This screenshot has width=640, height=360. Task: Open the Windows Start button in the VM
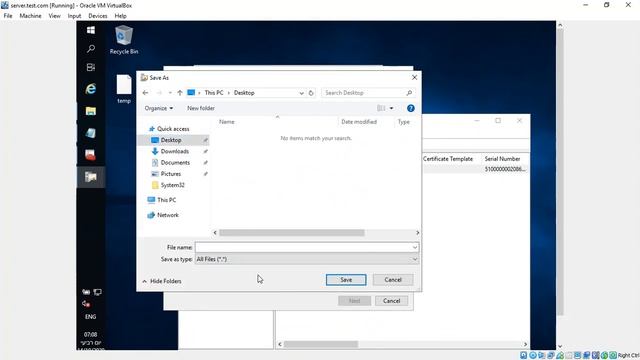pyautogui.click(x=91, y=30)
